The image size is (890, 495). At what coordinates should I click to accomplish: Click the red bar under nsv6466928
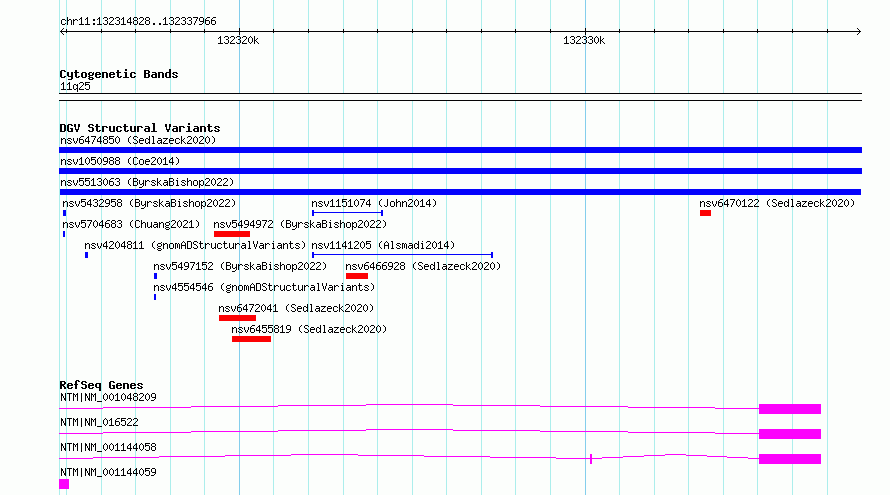click(x=357, y=276)
